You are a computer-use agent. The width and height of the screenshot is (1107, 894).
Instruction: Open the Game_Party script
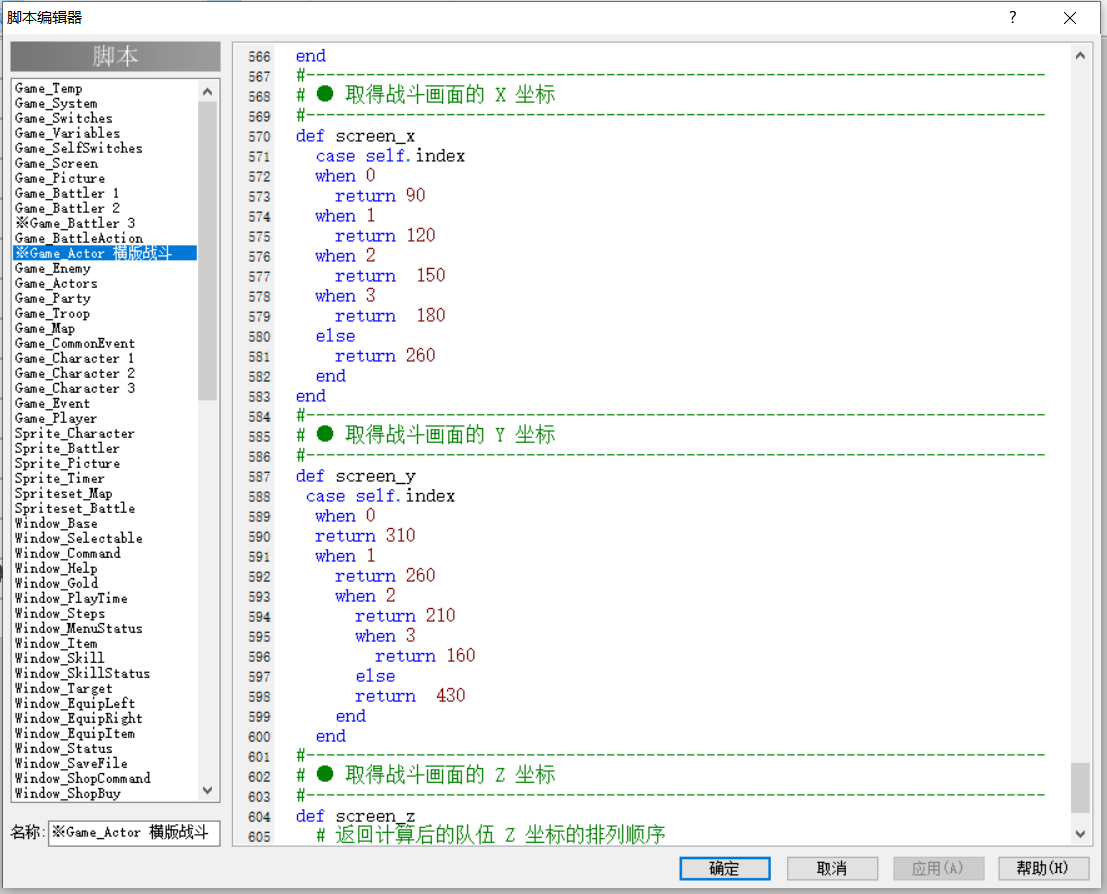[x=53, y=298]
